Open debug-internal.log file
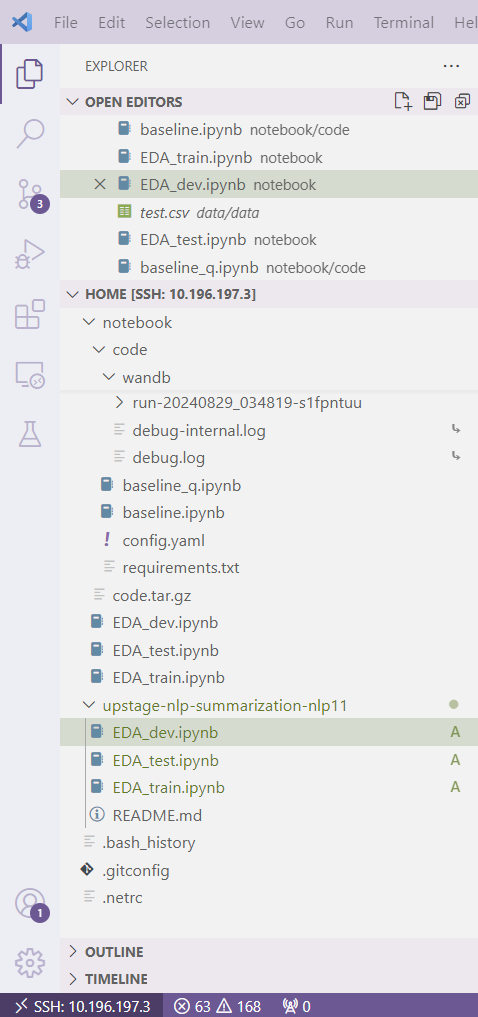 pyautogui.click(x=269, y=430)
